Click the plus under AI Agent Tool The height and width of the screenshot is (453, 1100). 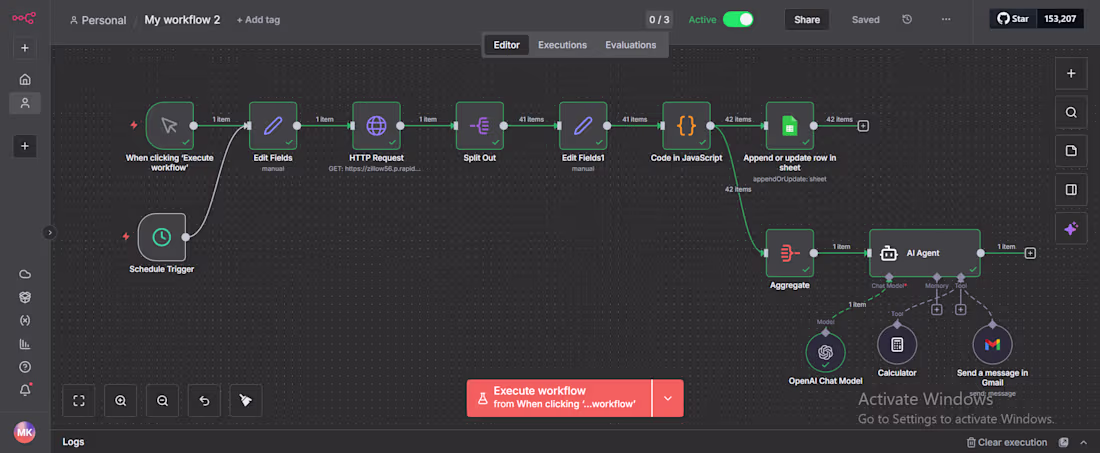click(960, 309)
